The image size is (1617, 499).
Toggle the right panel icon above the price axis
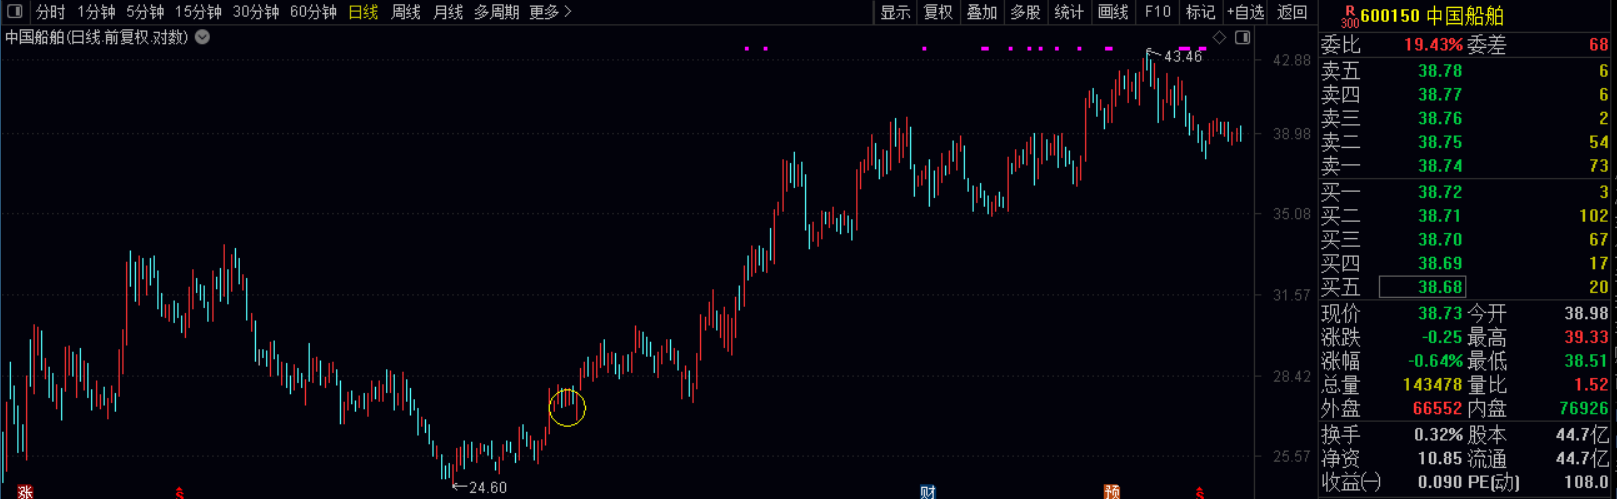[x=1242, y=38]
